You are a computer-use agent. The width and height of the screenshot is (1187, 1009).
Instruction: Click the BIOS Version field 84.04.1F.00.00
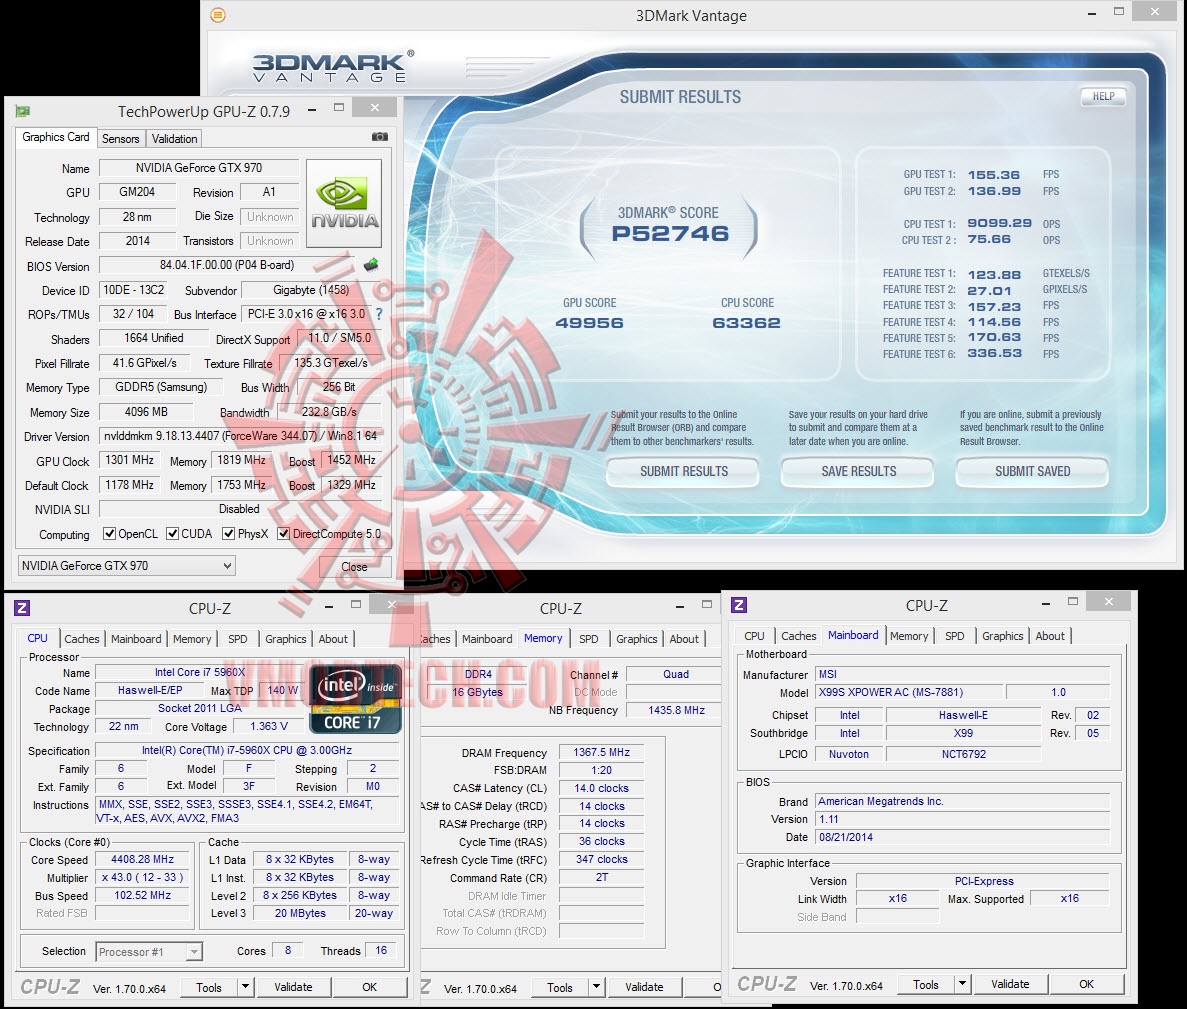click(227, 265)
